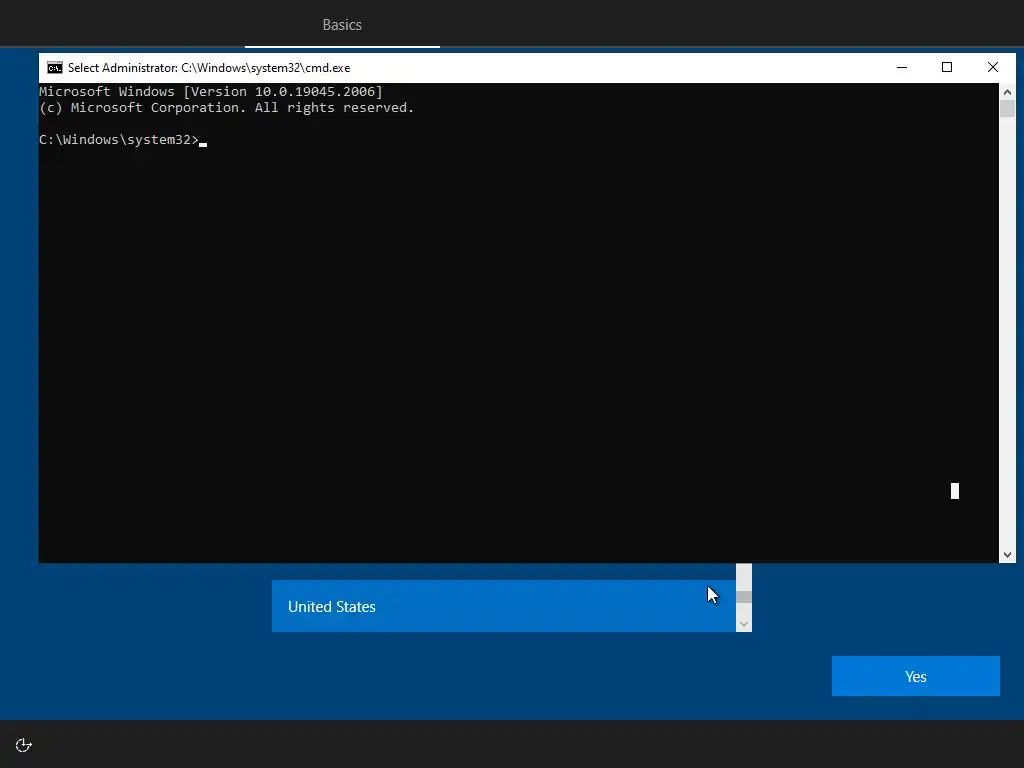Screen dimensions: 1024x768
Task: Close the cmd.exe window
Action: click(x=993, y=67)
